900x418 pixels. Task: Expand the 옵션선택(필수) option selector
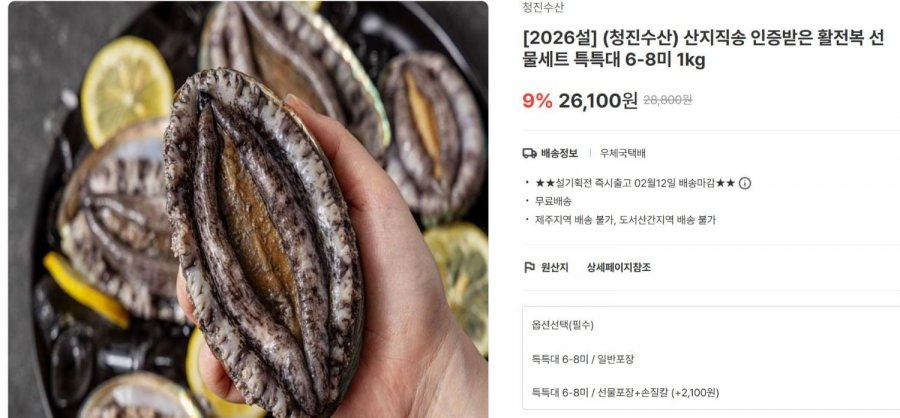click(x=562, y=325)
